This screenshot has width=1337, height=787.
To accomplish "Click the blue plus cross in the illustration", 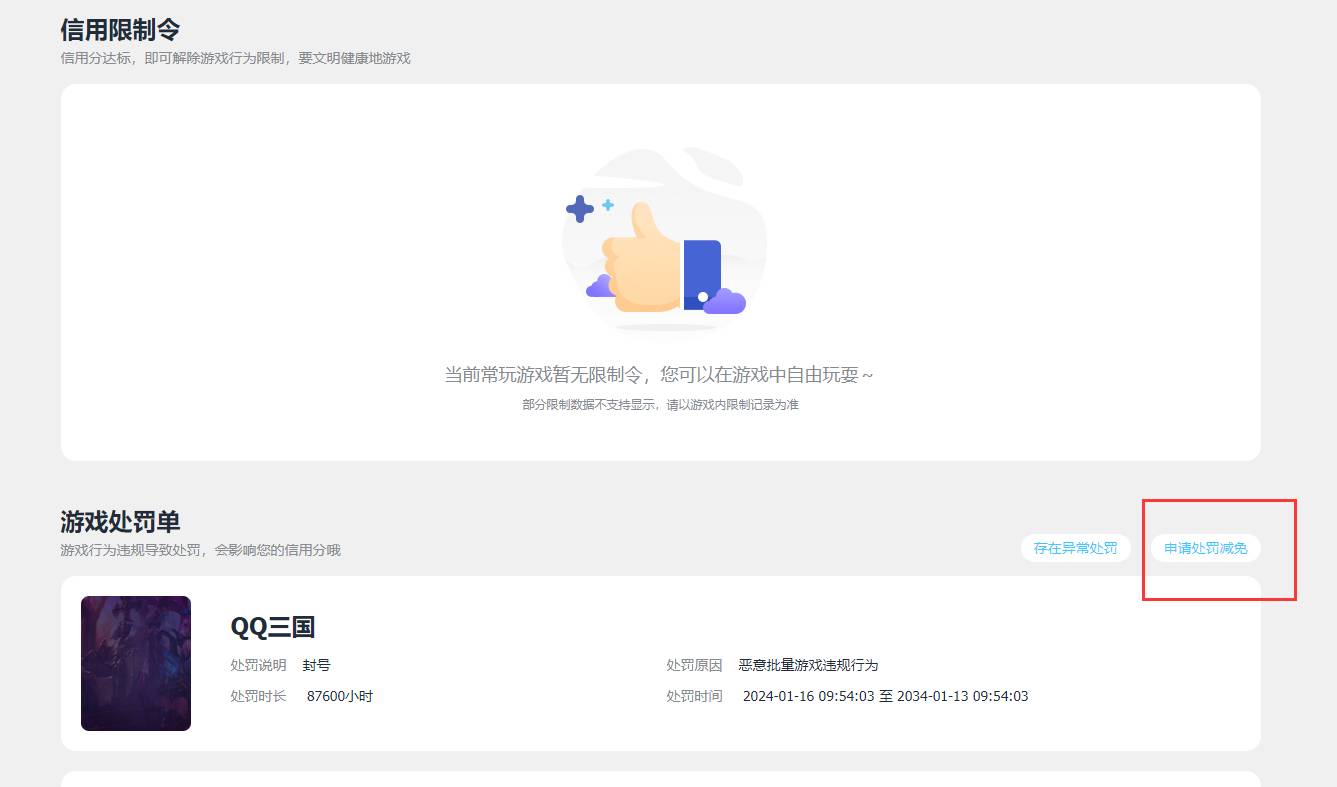I will [x=580, y=209].
